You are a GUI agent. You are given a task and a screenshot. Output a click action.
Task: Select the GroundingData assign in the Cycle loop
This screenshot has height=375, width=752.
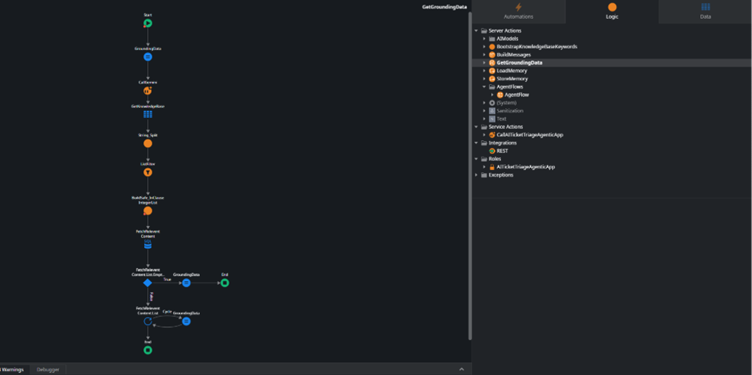(x=187, y=321)
